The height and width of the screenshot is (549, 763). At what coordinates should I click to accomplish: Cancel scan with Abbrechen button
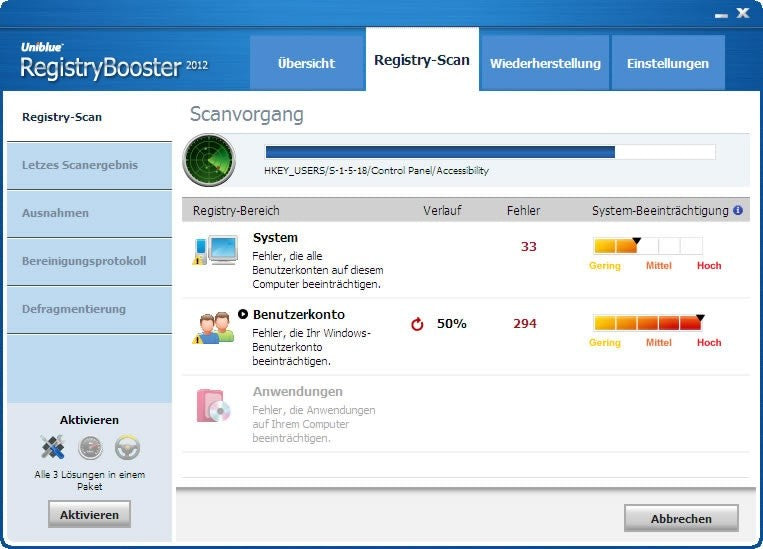[x=681, y=518]
